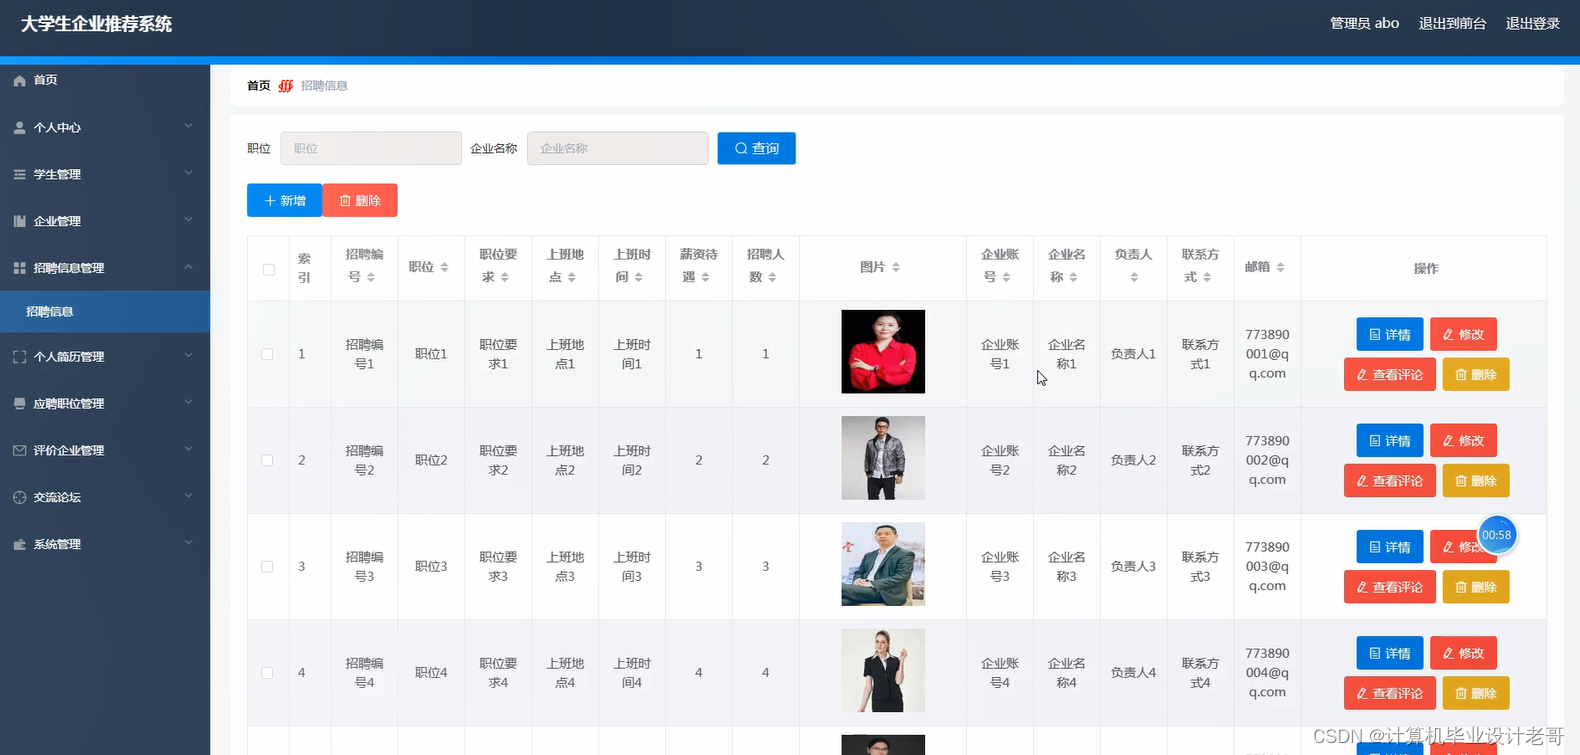Click the 新增 add button
The width and height of the screenshot is (1580, 755).
click(284, 200)
